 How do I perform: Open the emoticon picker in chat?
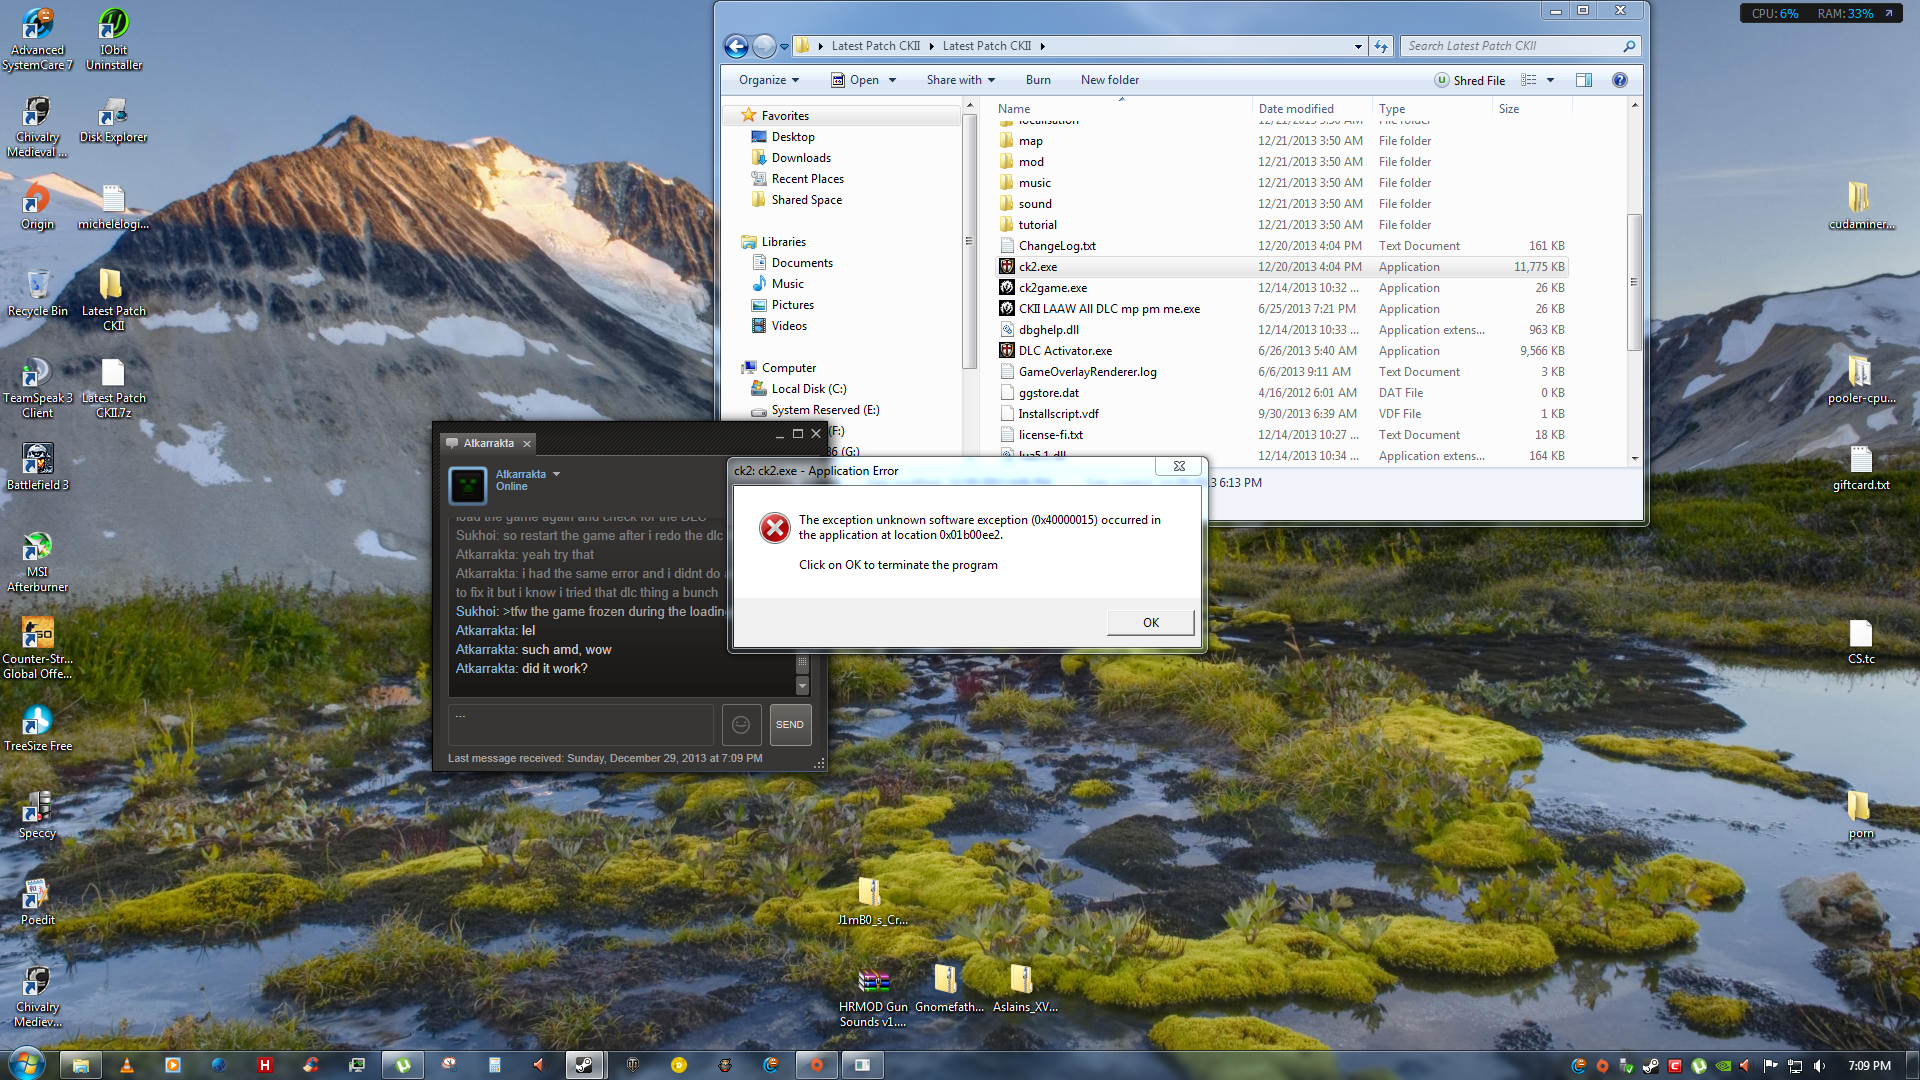(741, 725)
